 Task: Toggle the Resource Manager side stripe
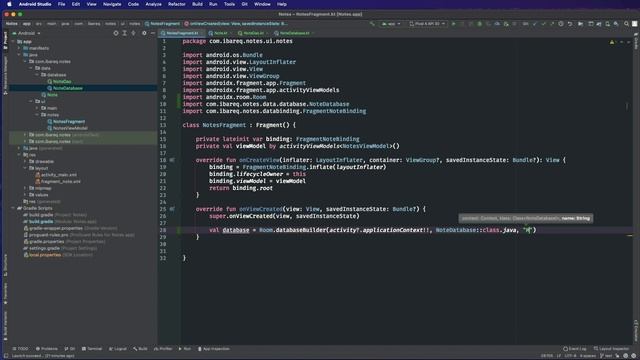(5, 76)
